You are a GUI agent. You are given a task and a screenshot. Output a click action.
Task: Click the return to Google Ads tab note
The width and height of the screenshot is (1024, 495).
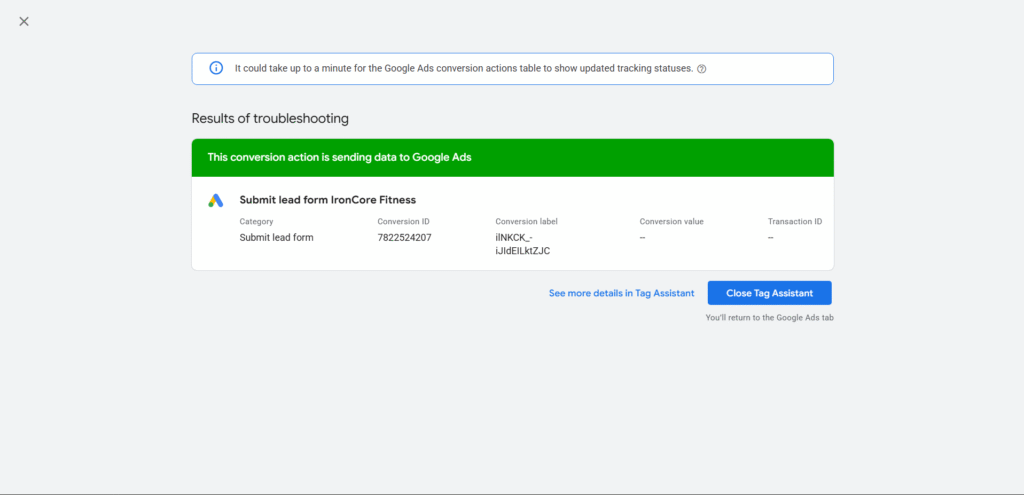(769, 317)
